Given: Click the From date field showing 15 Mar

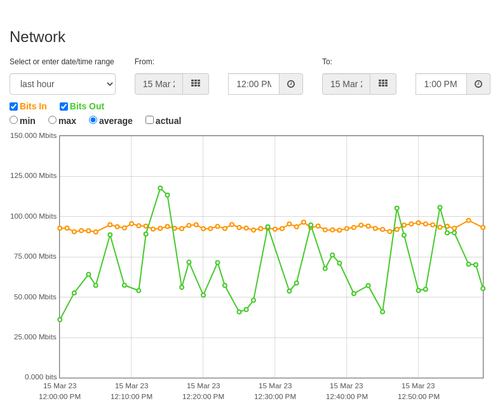Looking at the screenshot, I should pos(159,84).
